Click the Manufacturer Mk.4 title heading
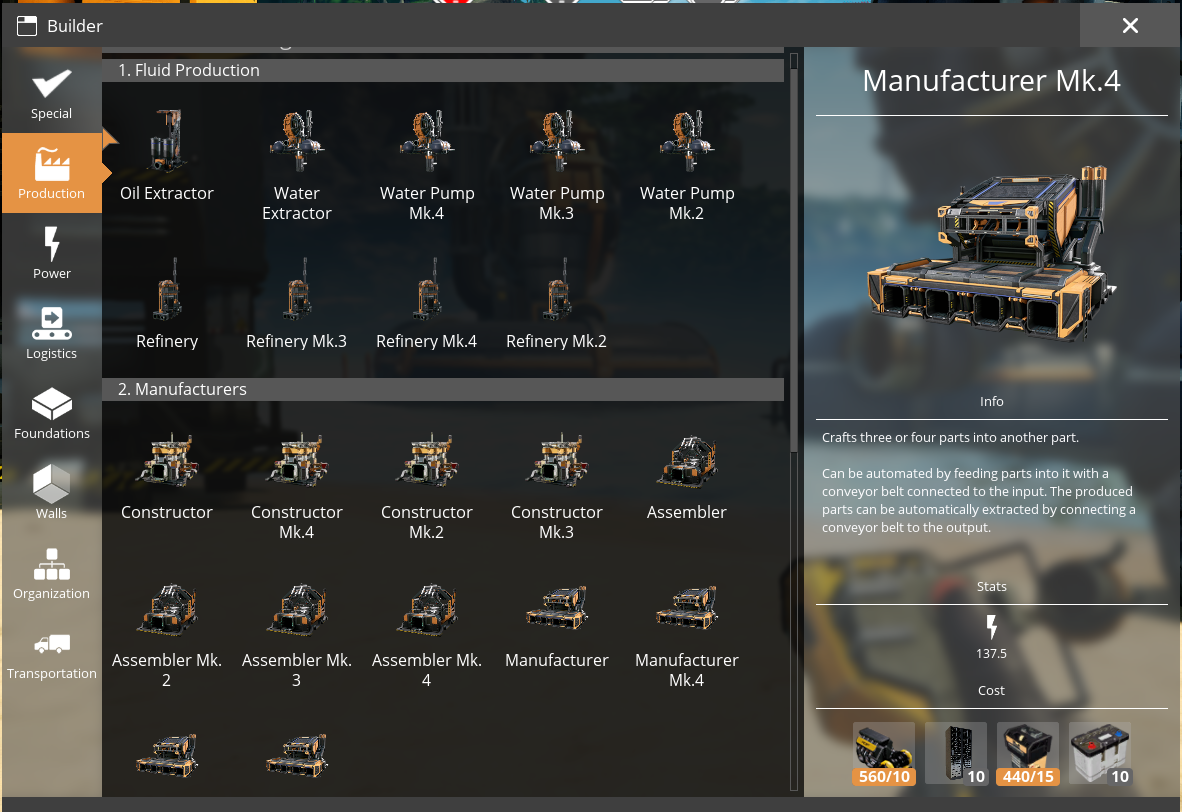Image resolution: width=1182 pixels, height=812 pixels. (991, 81)
